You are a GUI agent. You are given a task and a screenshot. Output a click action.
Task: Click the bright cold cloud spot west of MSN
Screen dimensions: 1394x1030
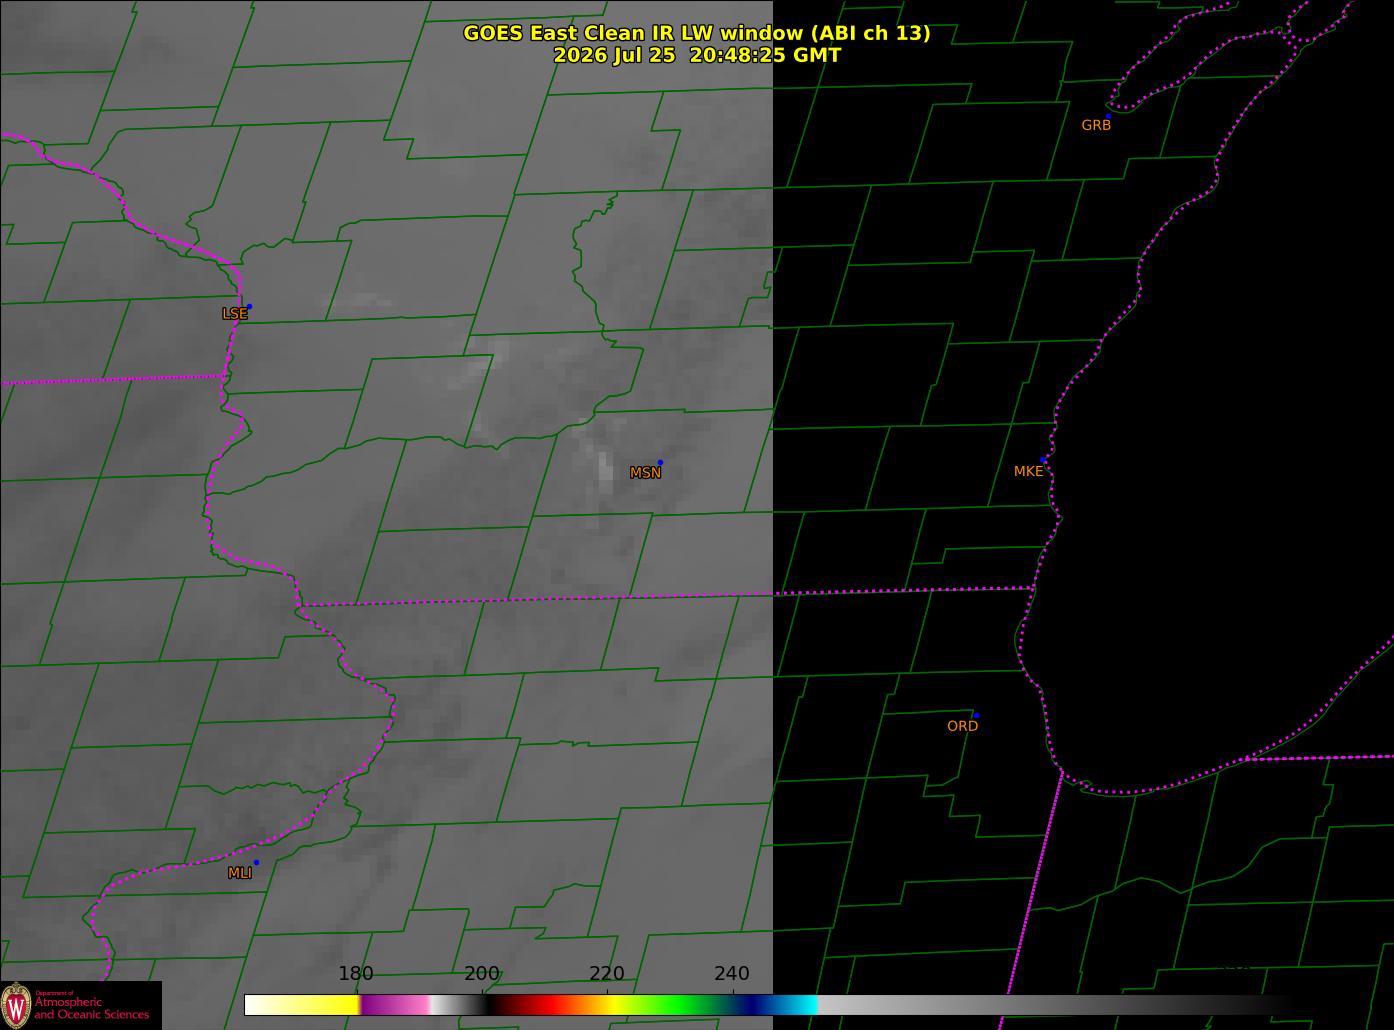click(604, 470)
